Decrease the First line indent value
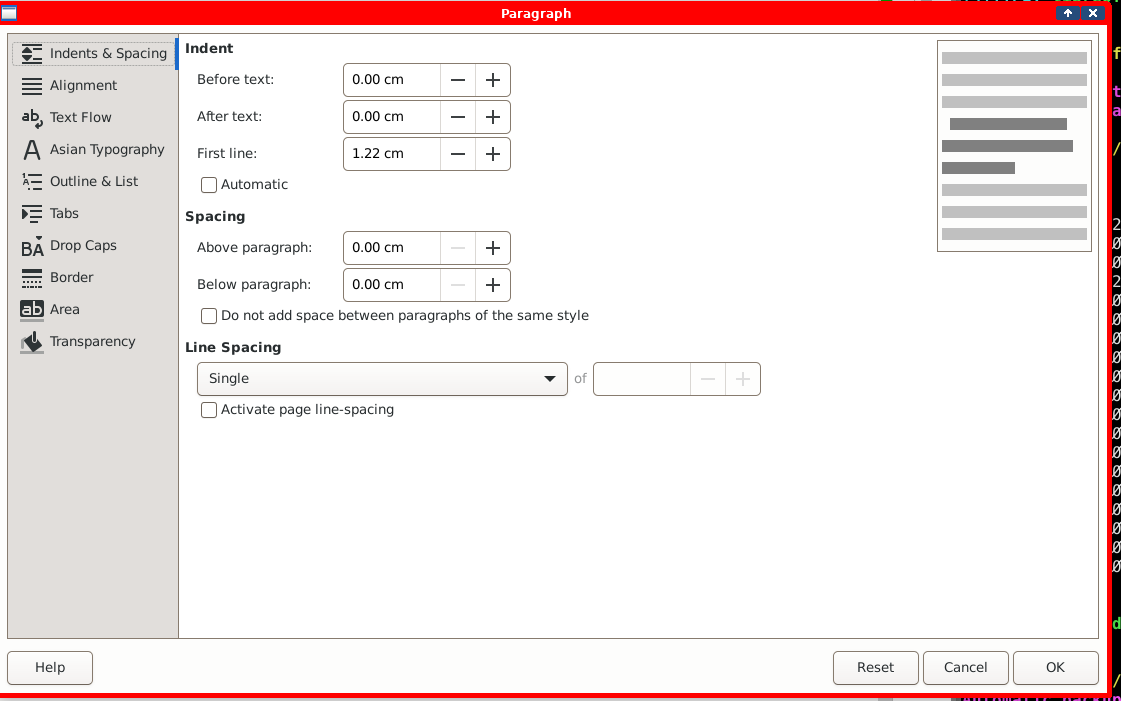The height and width of the screenshot is (701, 1121). tap(458, 154)
